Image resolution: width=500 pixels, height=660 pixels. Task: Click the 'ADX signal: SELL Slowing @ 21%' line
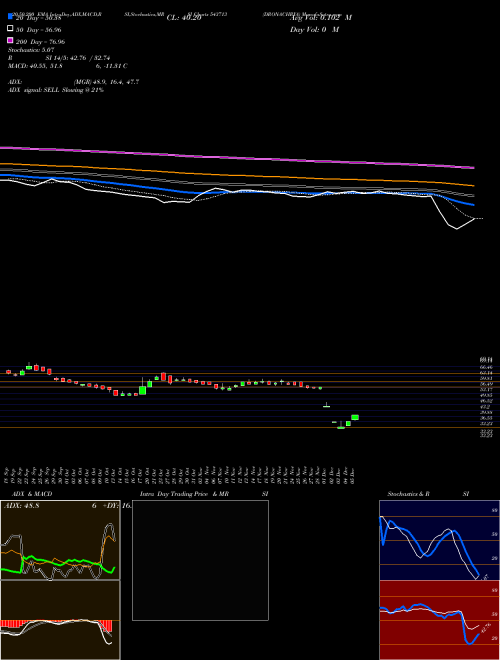tap(56, 90)
